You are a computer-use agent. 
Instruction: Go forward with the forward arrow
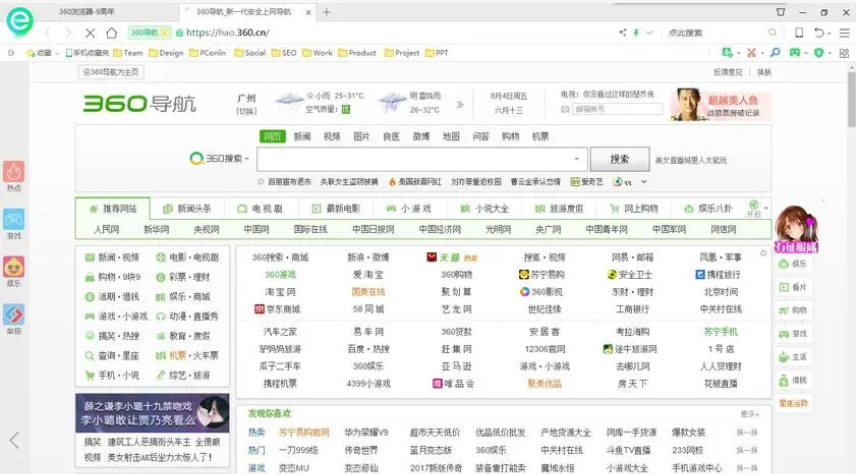(x=68, y=33)
